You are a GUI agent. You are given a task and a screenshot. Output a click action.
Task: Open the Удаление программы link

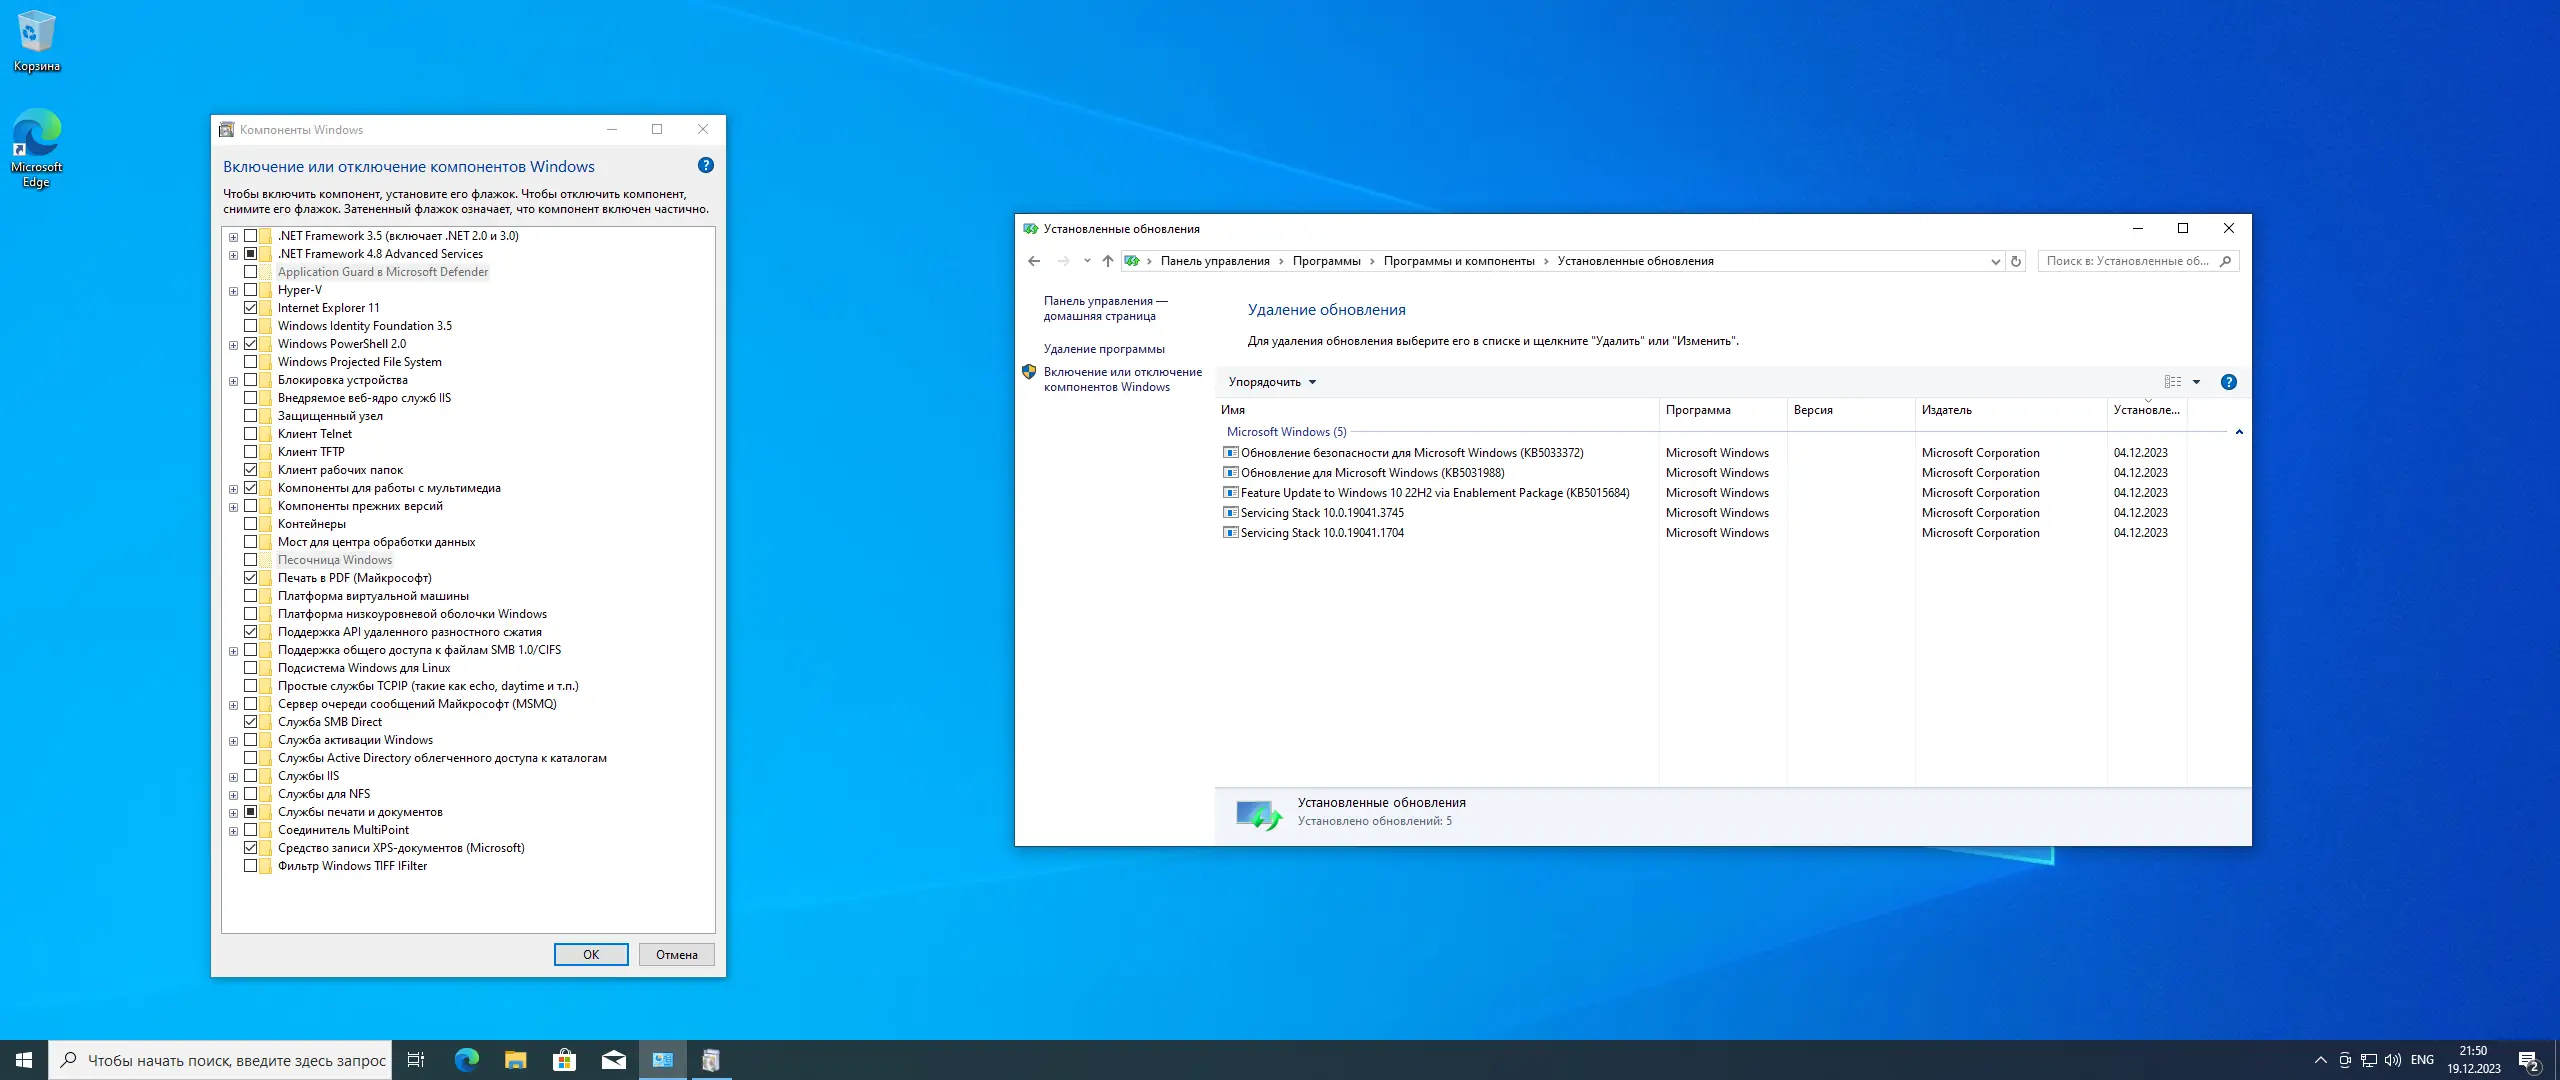tap(1104, 349)
